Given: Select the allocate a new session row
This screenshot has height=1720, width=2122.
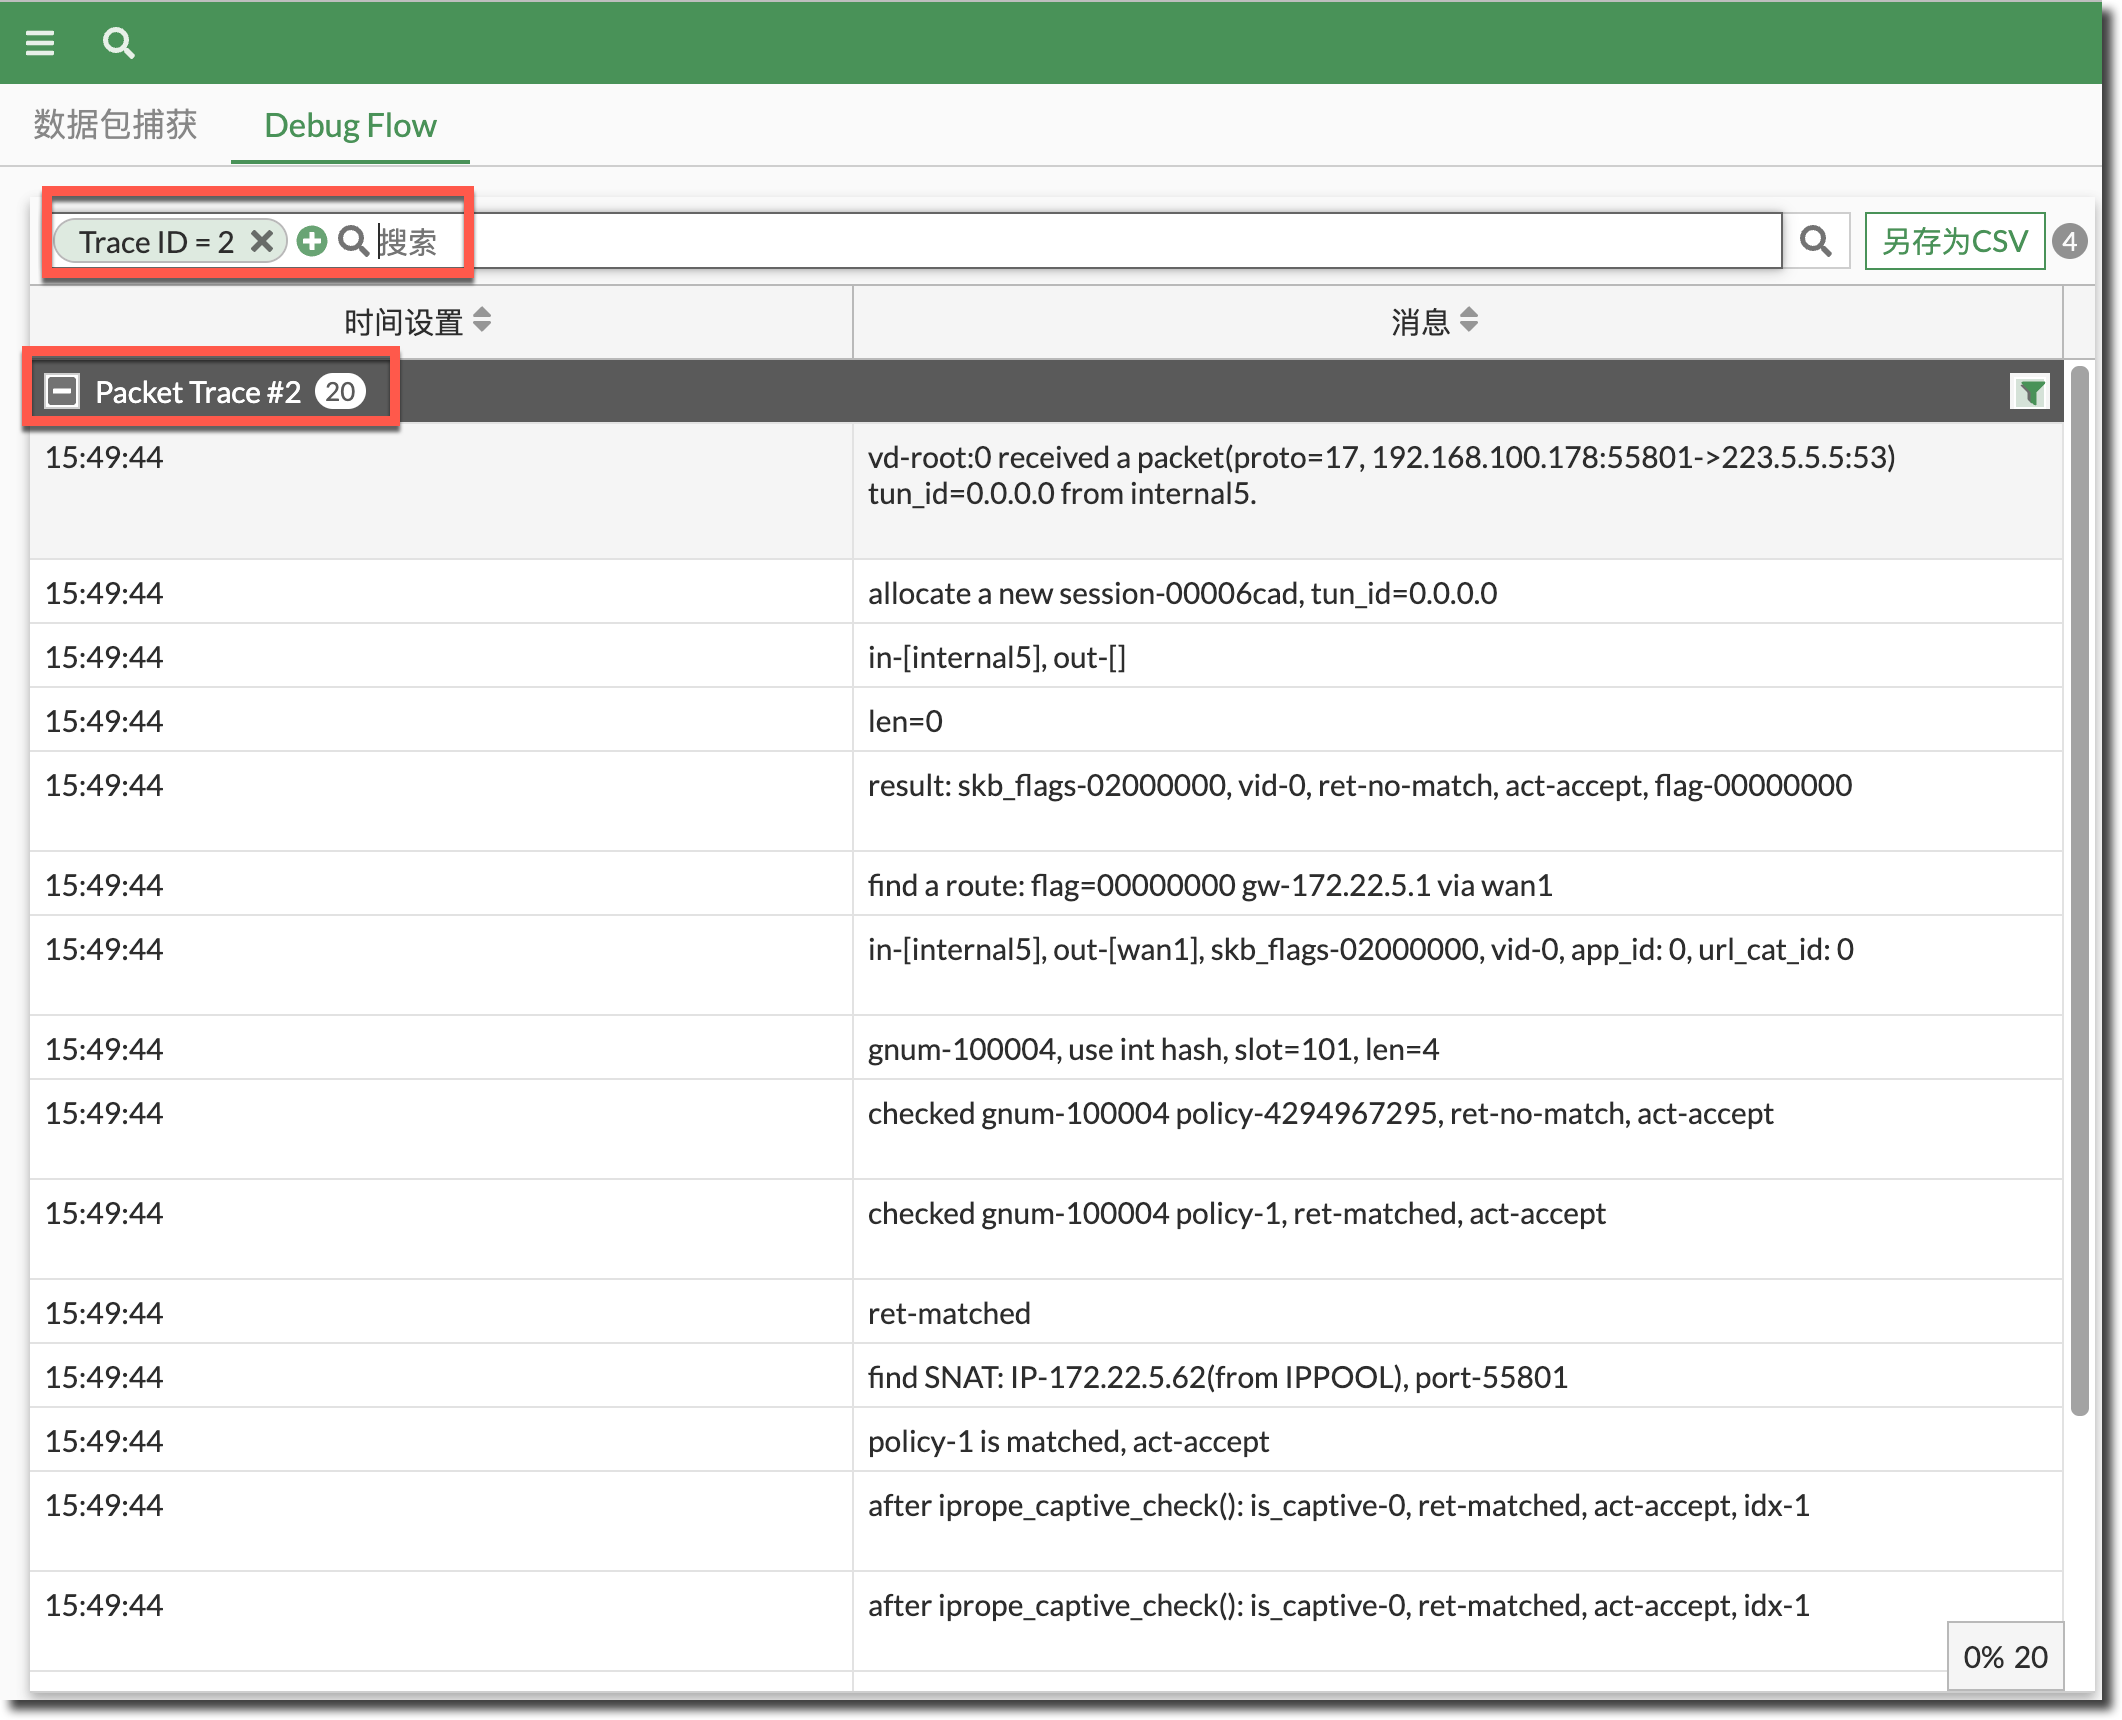Looking at the screenshot, I should pos(1182,593).
